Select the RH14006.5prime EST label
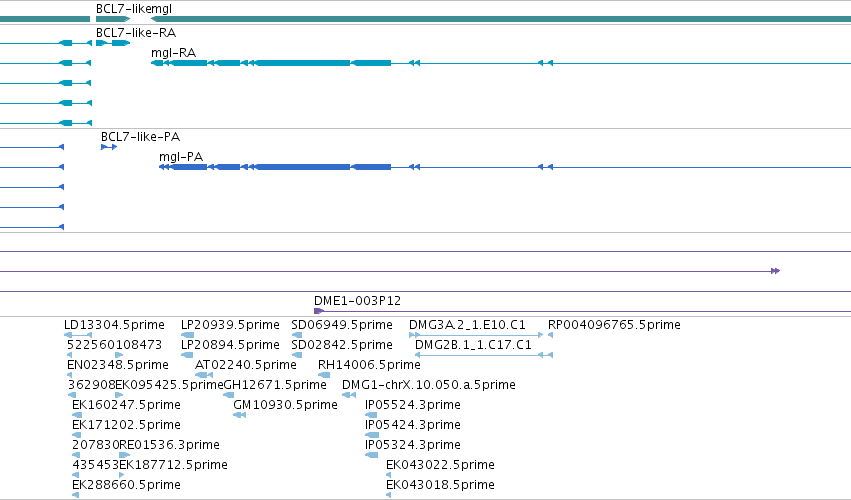This screenshot has height=500, width=851. pyautogui.click(x=369, y=365)
